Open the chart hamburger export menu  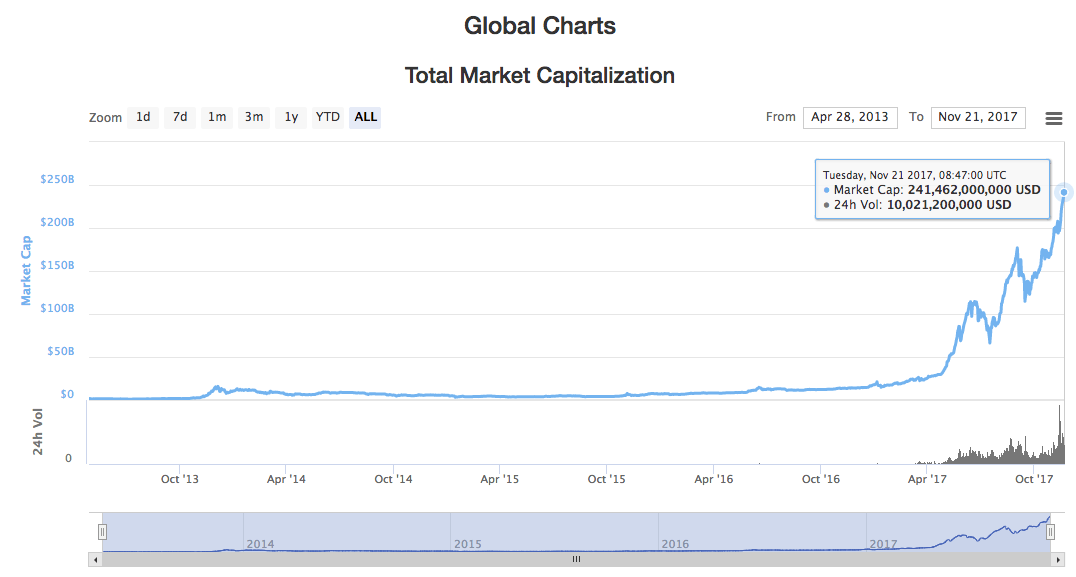pyautogui.click(x=1053, y=118)
